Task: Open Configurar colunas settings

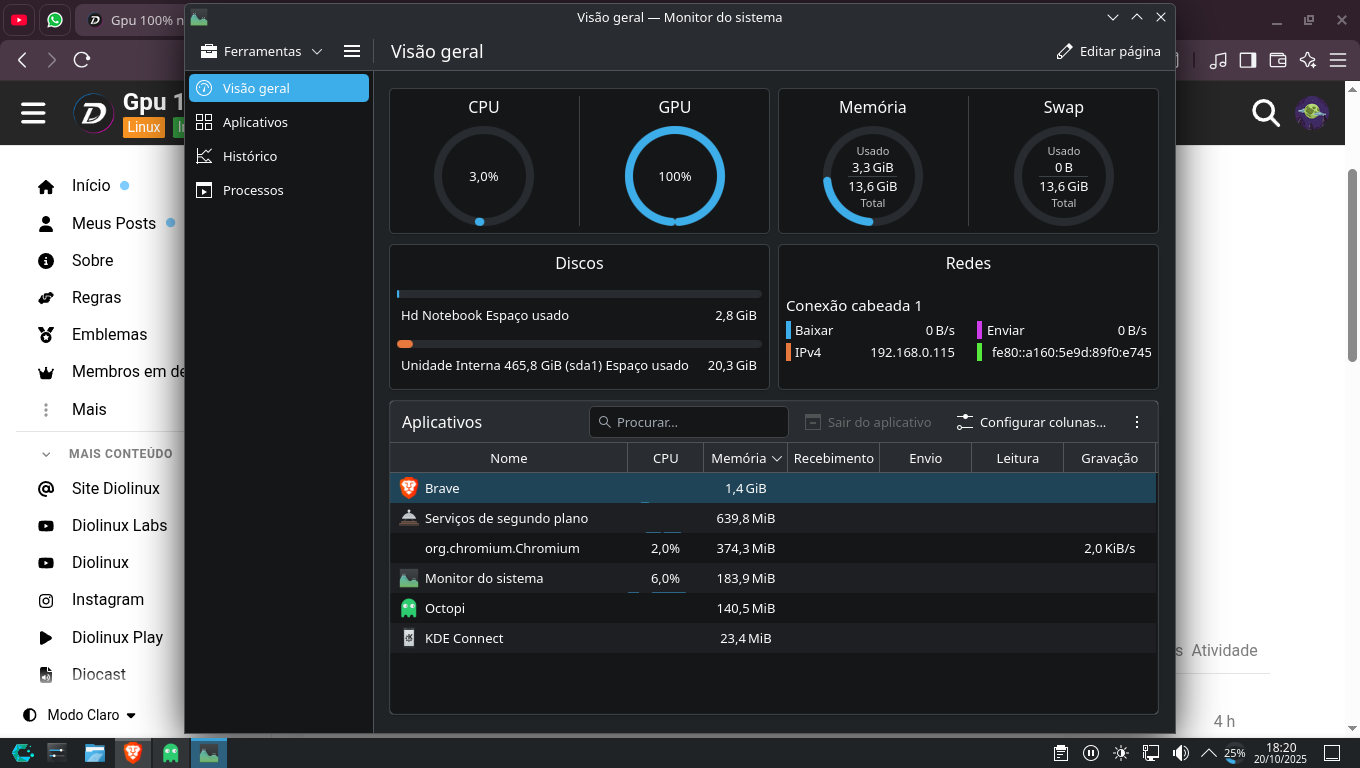Action: click(1031, 422)
